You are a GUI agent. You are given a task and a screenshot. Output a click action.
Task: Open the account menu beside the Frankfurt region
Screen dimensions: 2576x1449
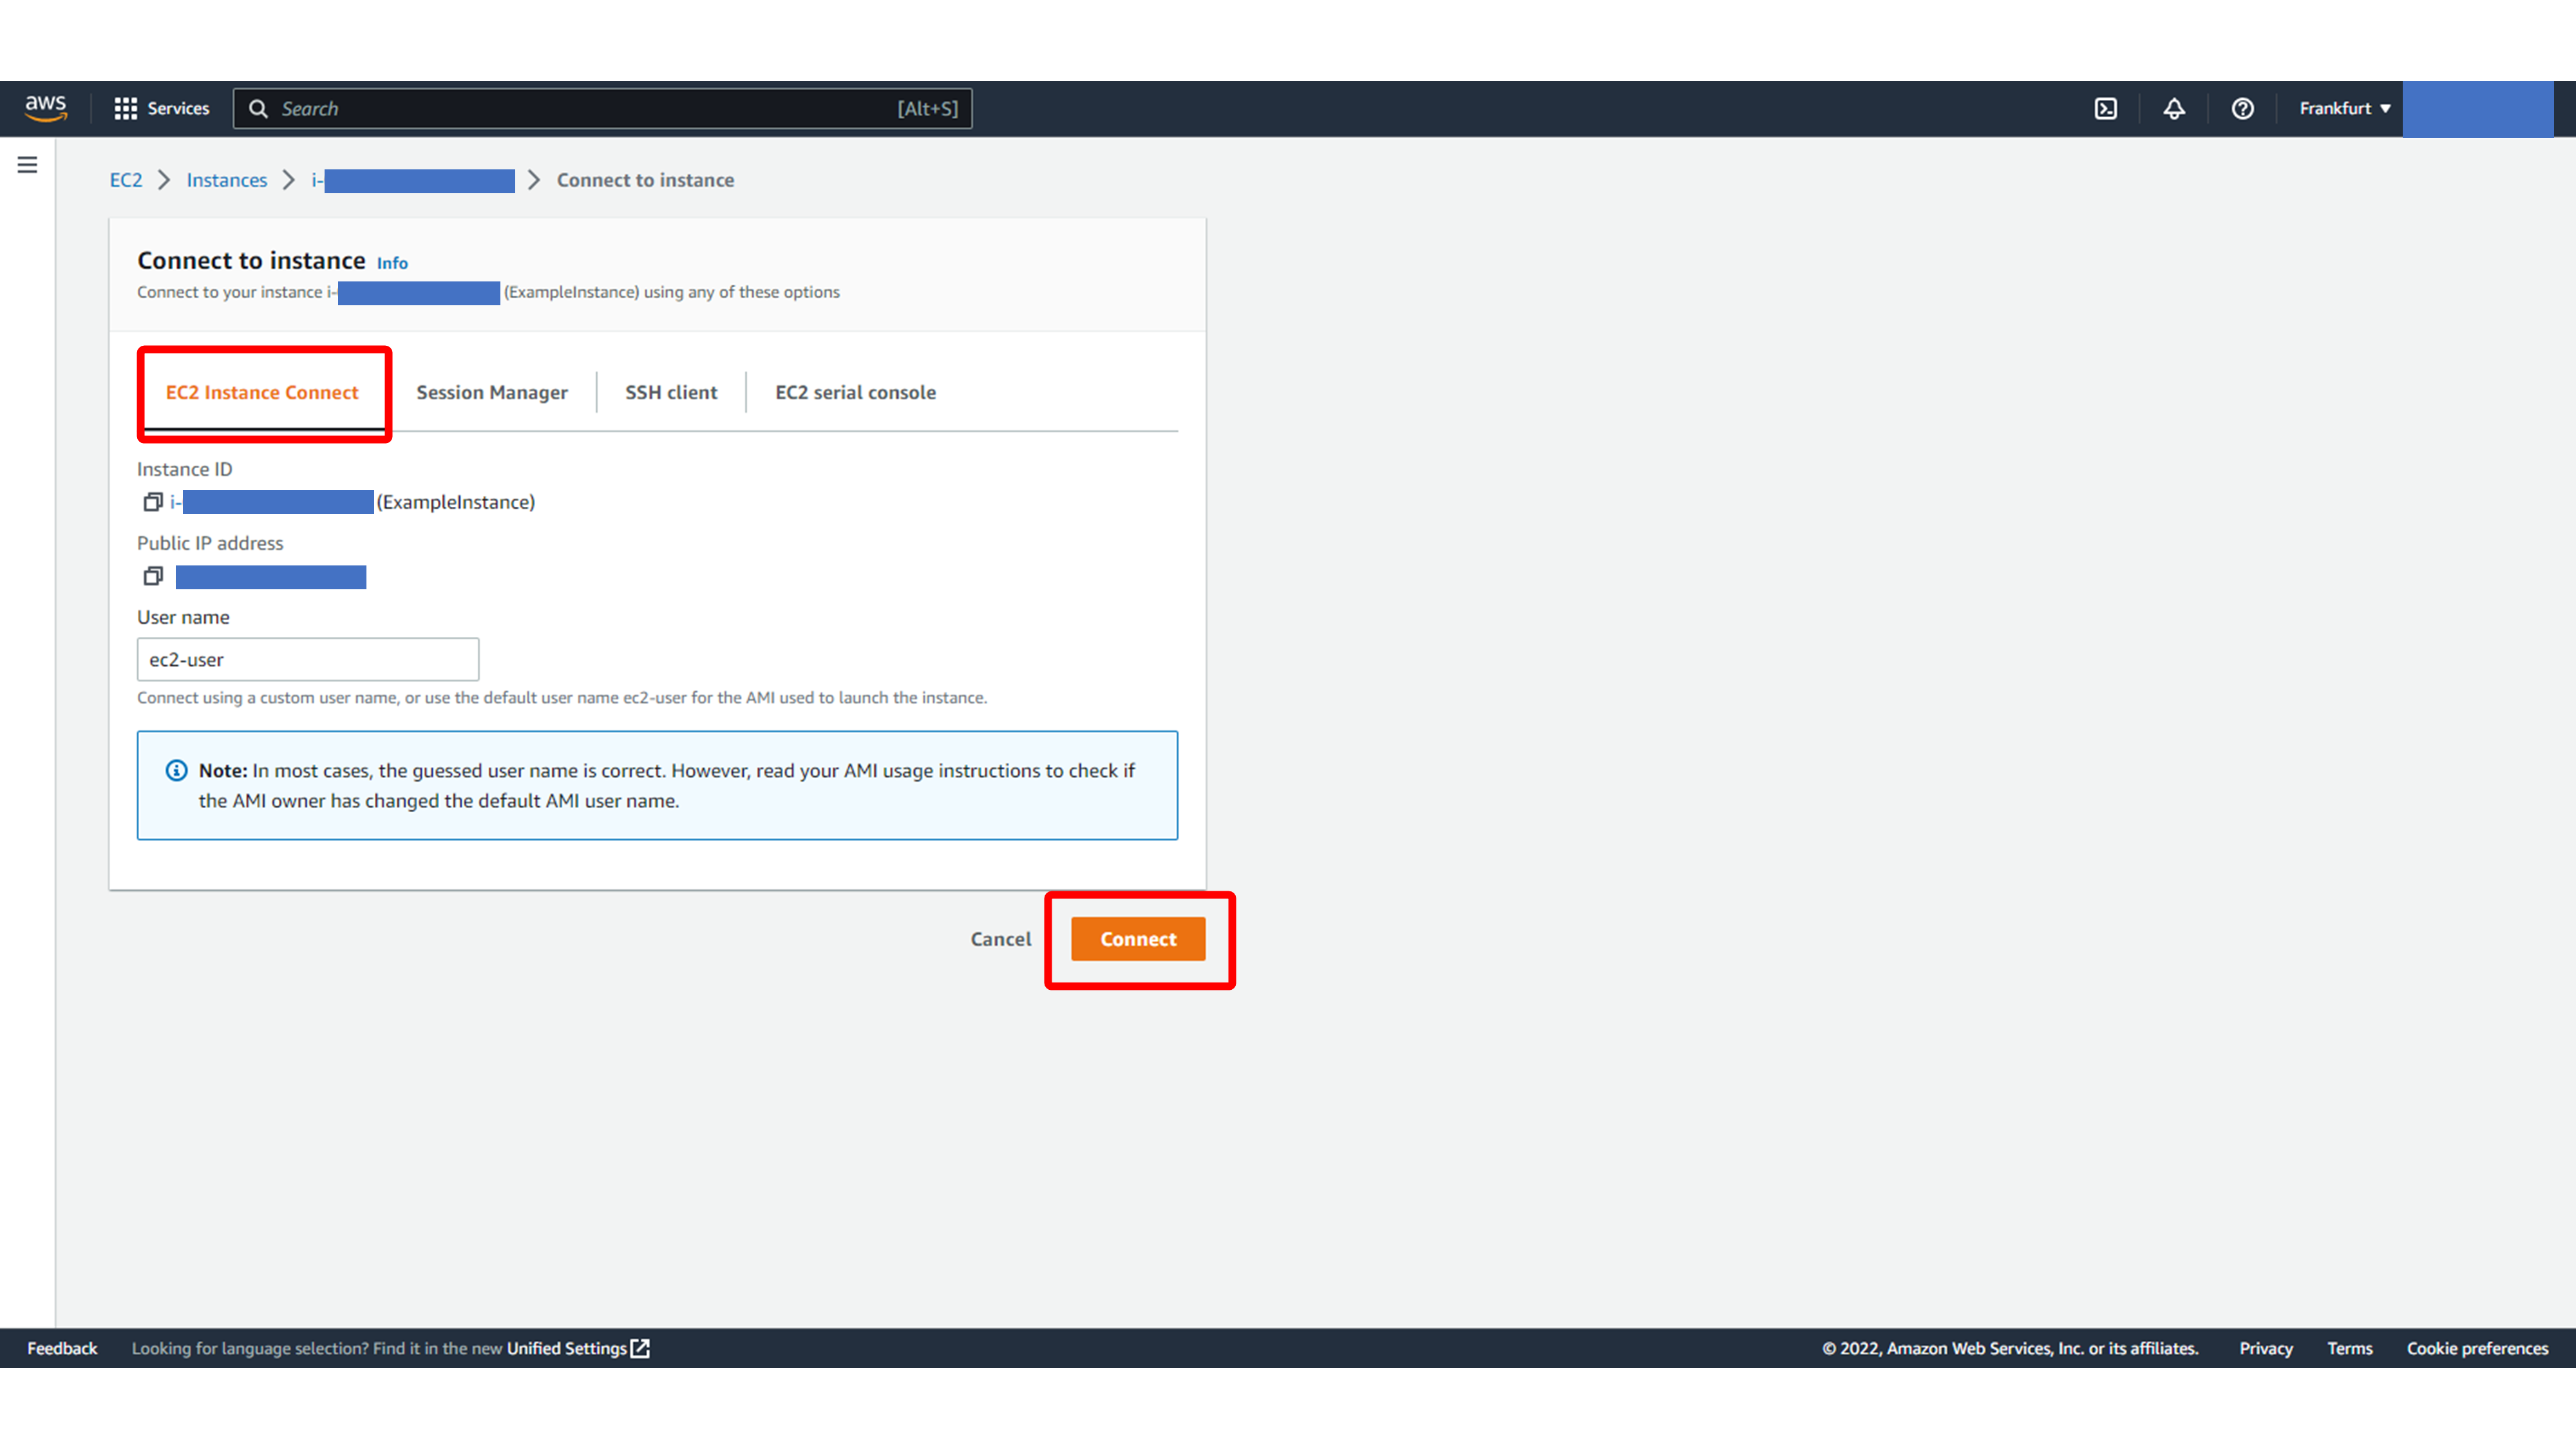(x=2478, y=108)
